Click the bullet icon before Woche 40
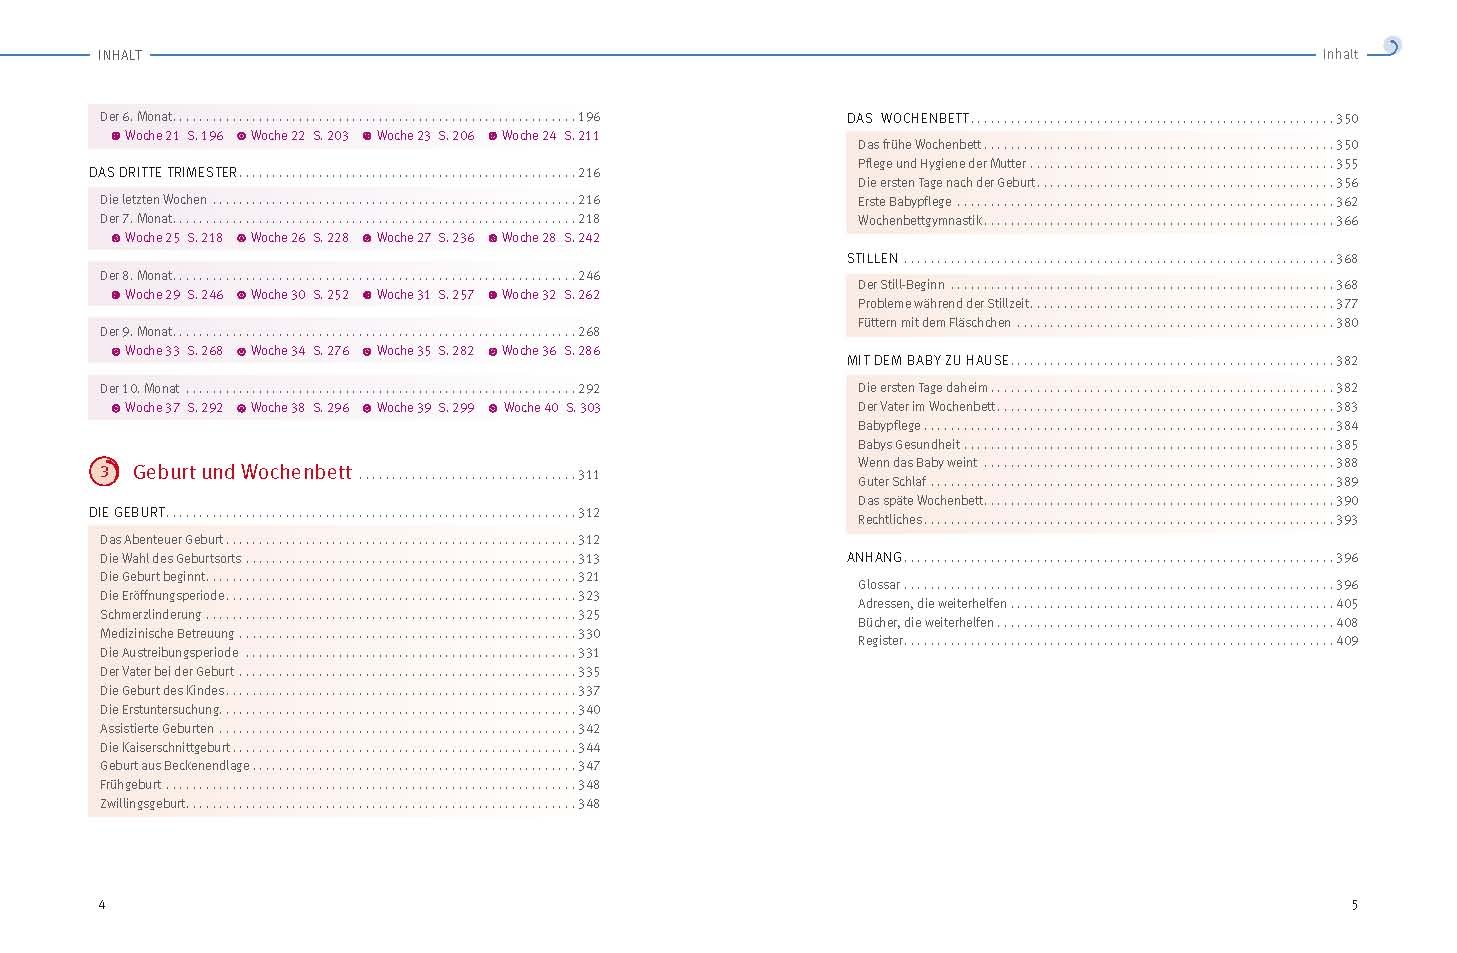The image size is (1457, 953). coord(493,408)
